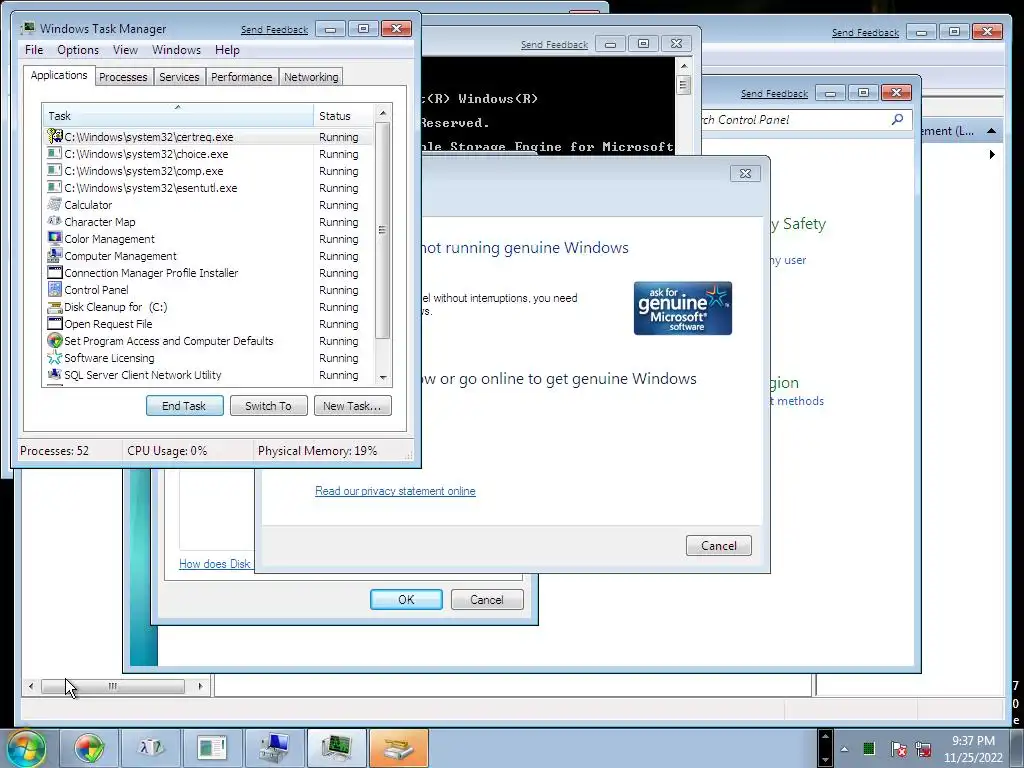Select the Calculator task icon
The height and width of the screenshot is (768, 1024).
click(55, 204)
